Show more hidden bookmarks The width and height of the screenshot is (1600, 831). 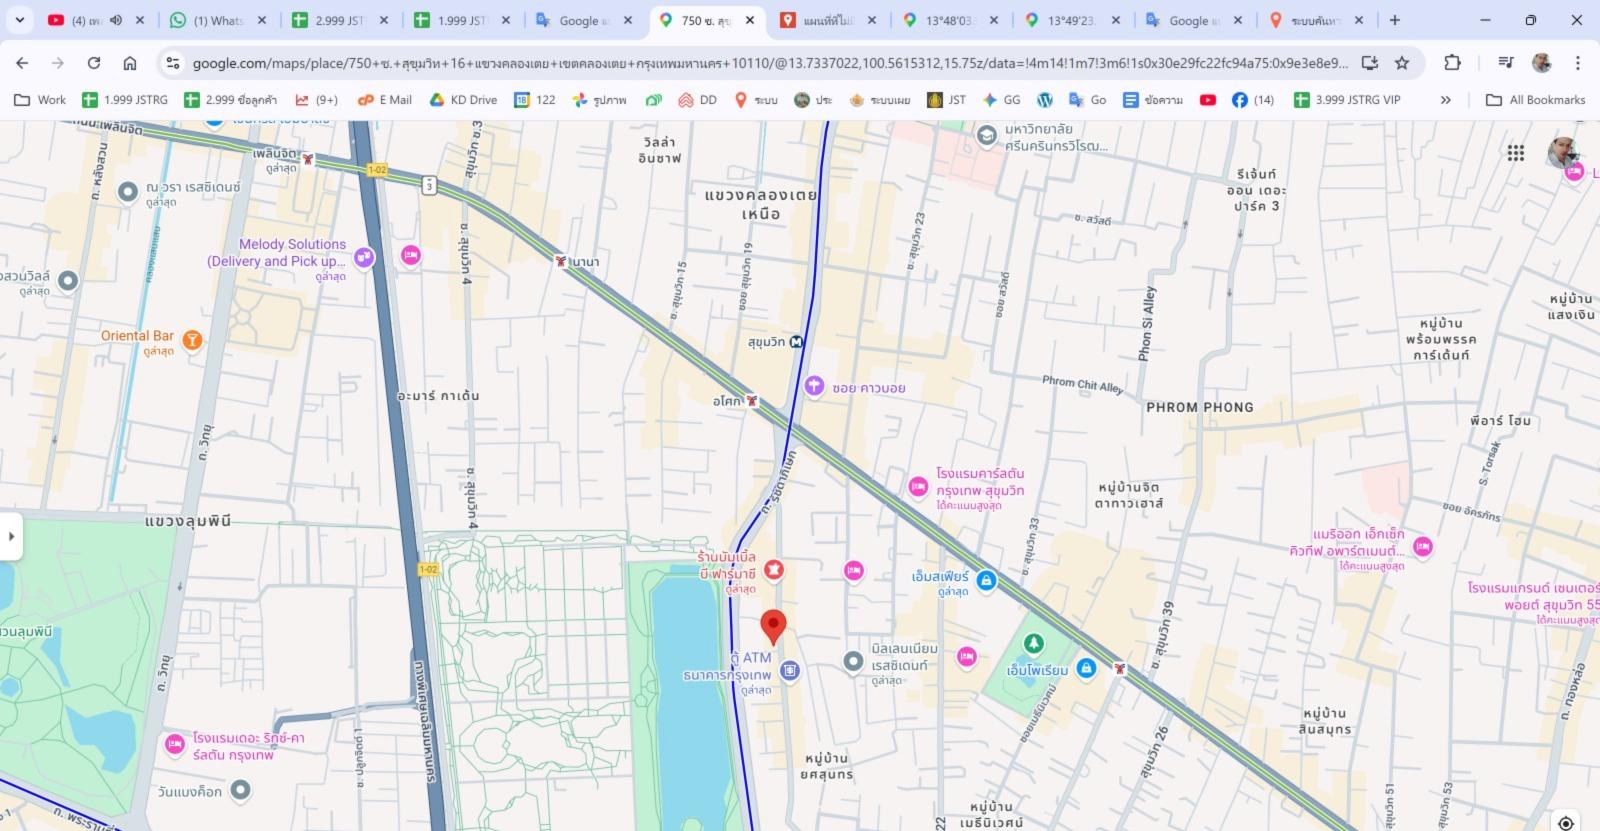tap(1445, 100)
